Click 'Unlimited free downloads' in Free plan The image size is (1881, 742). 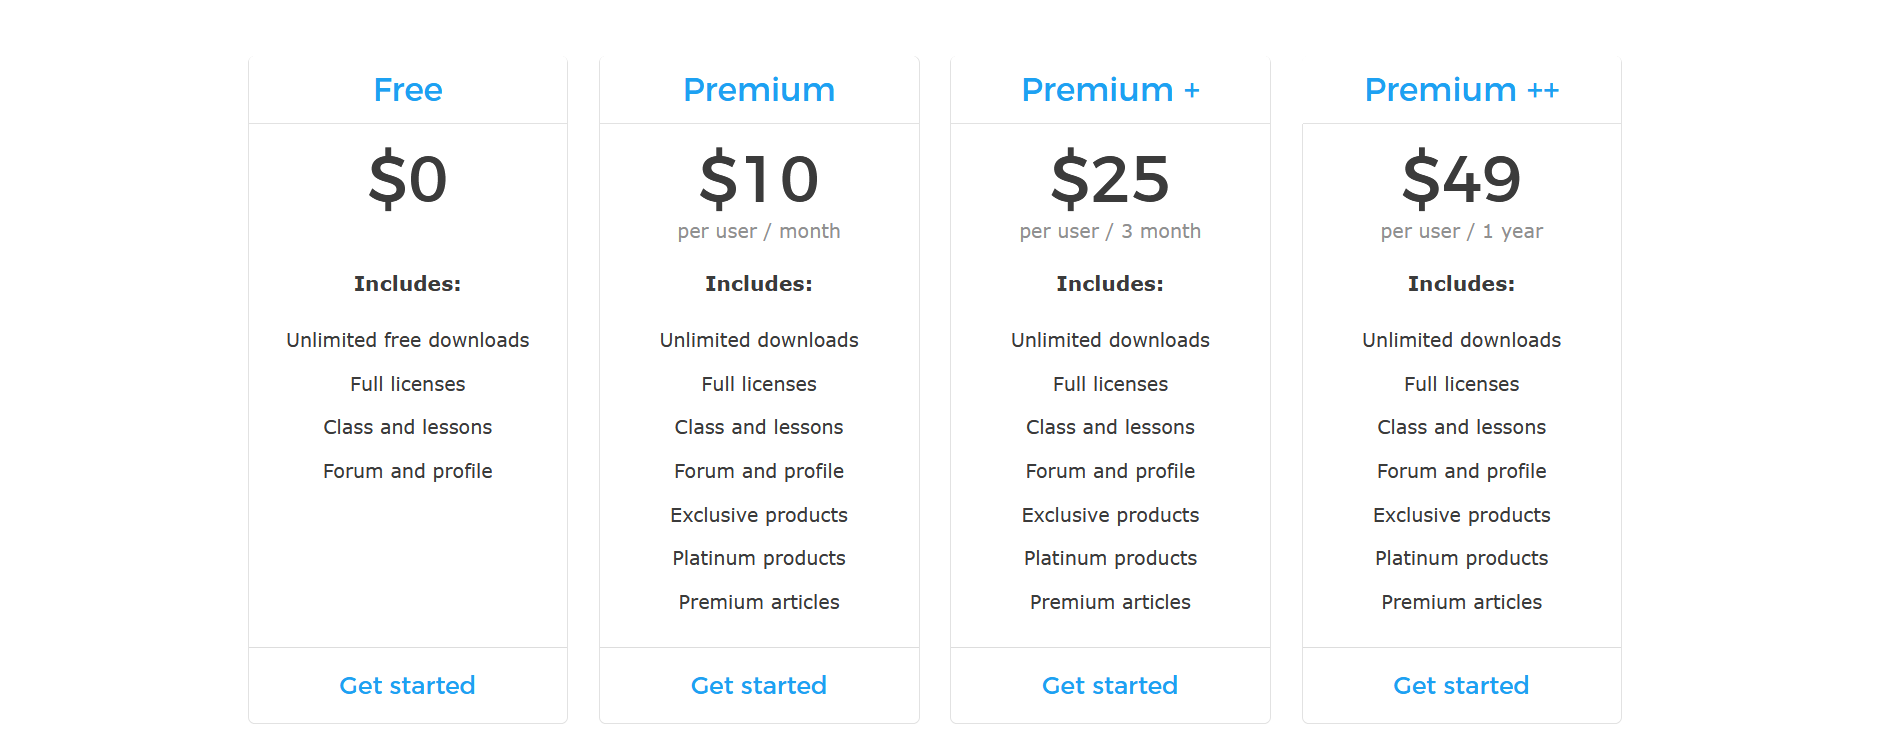tap(408, 340)
